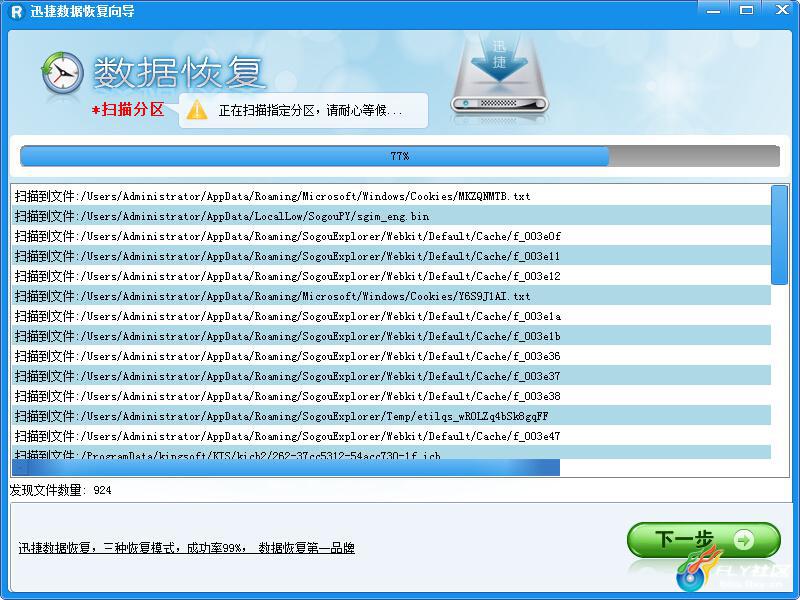Select the row ending with MKZQNMTB.txt

pos(391,196)
